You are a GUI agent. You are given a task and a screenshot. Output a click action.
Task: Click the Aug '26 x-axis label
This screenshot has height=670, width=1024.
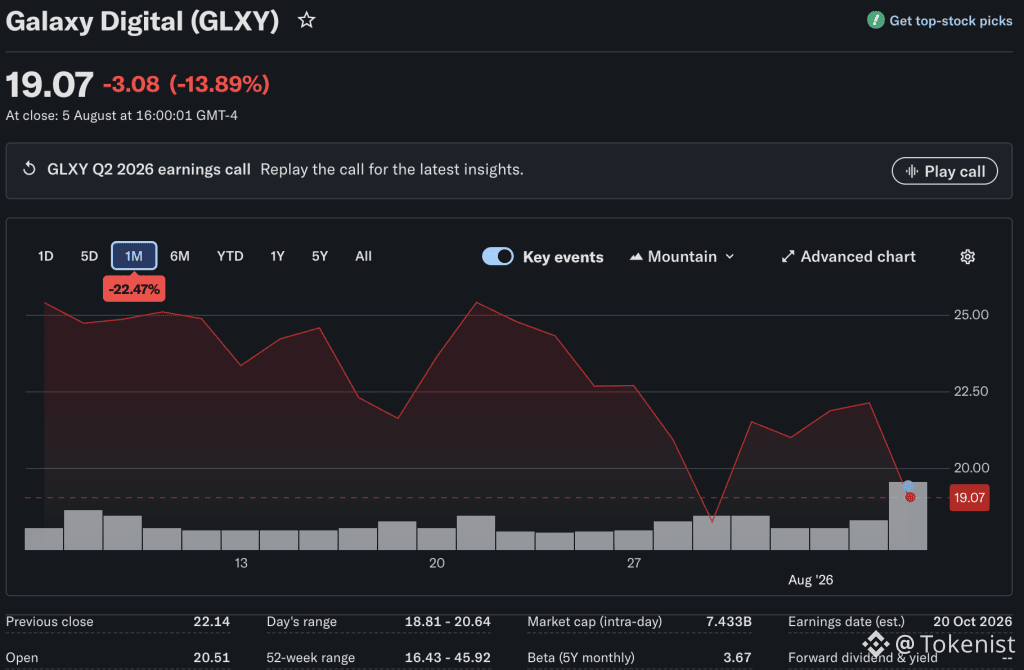click(810, 580)
